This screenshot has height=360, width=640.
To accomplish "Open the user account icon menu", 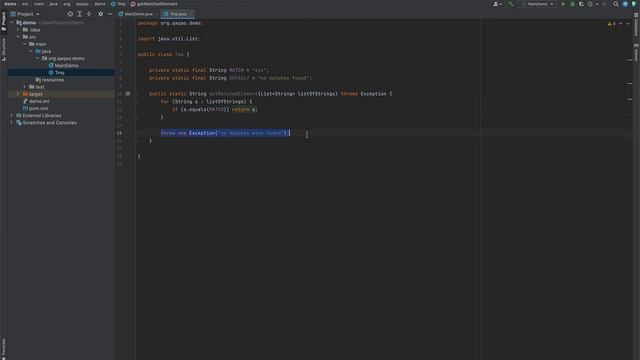I will (497, 4).
